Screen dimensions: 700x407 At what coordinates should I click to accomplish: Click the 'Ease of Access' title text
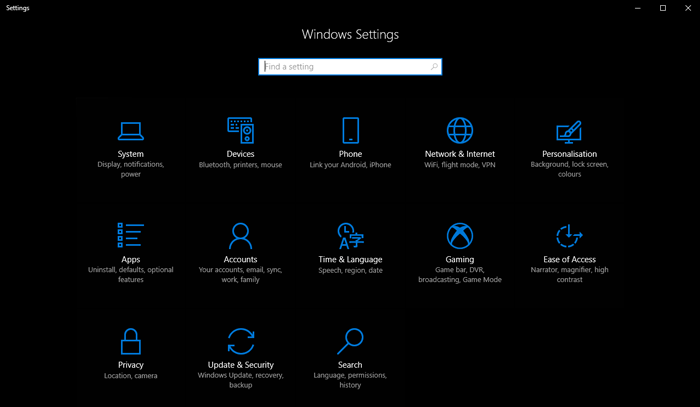569,259
